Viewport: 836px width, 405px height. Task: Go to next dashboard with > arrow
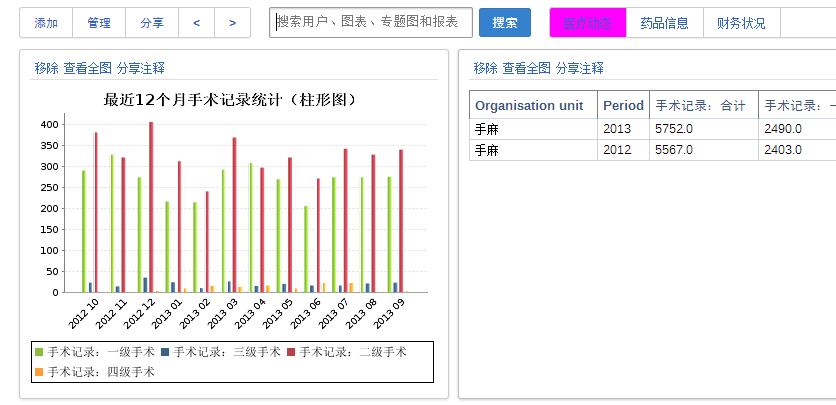[232, 22]
